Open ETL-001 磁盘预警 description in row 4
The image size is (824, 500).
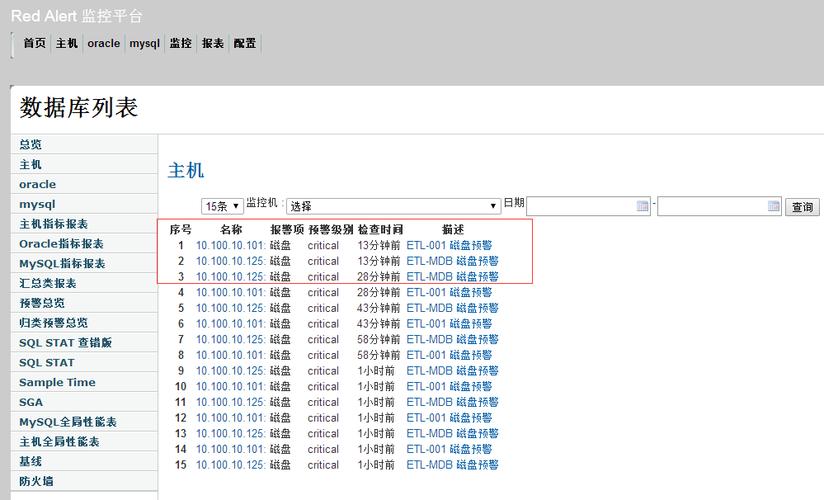coord(449,292)
